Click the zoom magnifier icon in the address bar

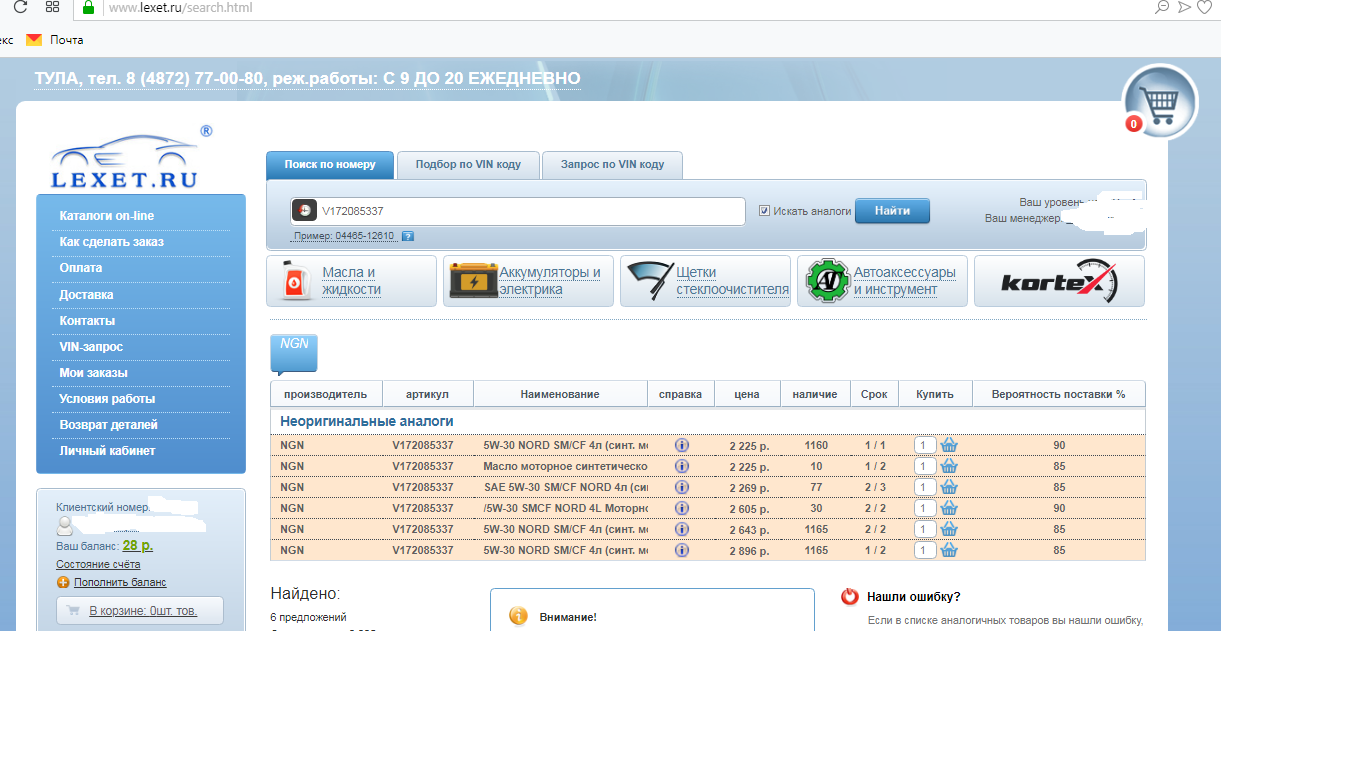(x=1162, y=7)
